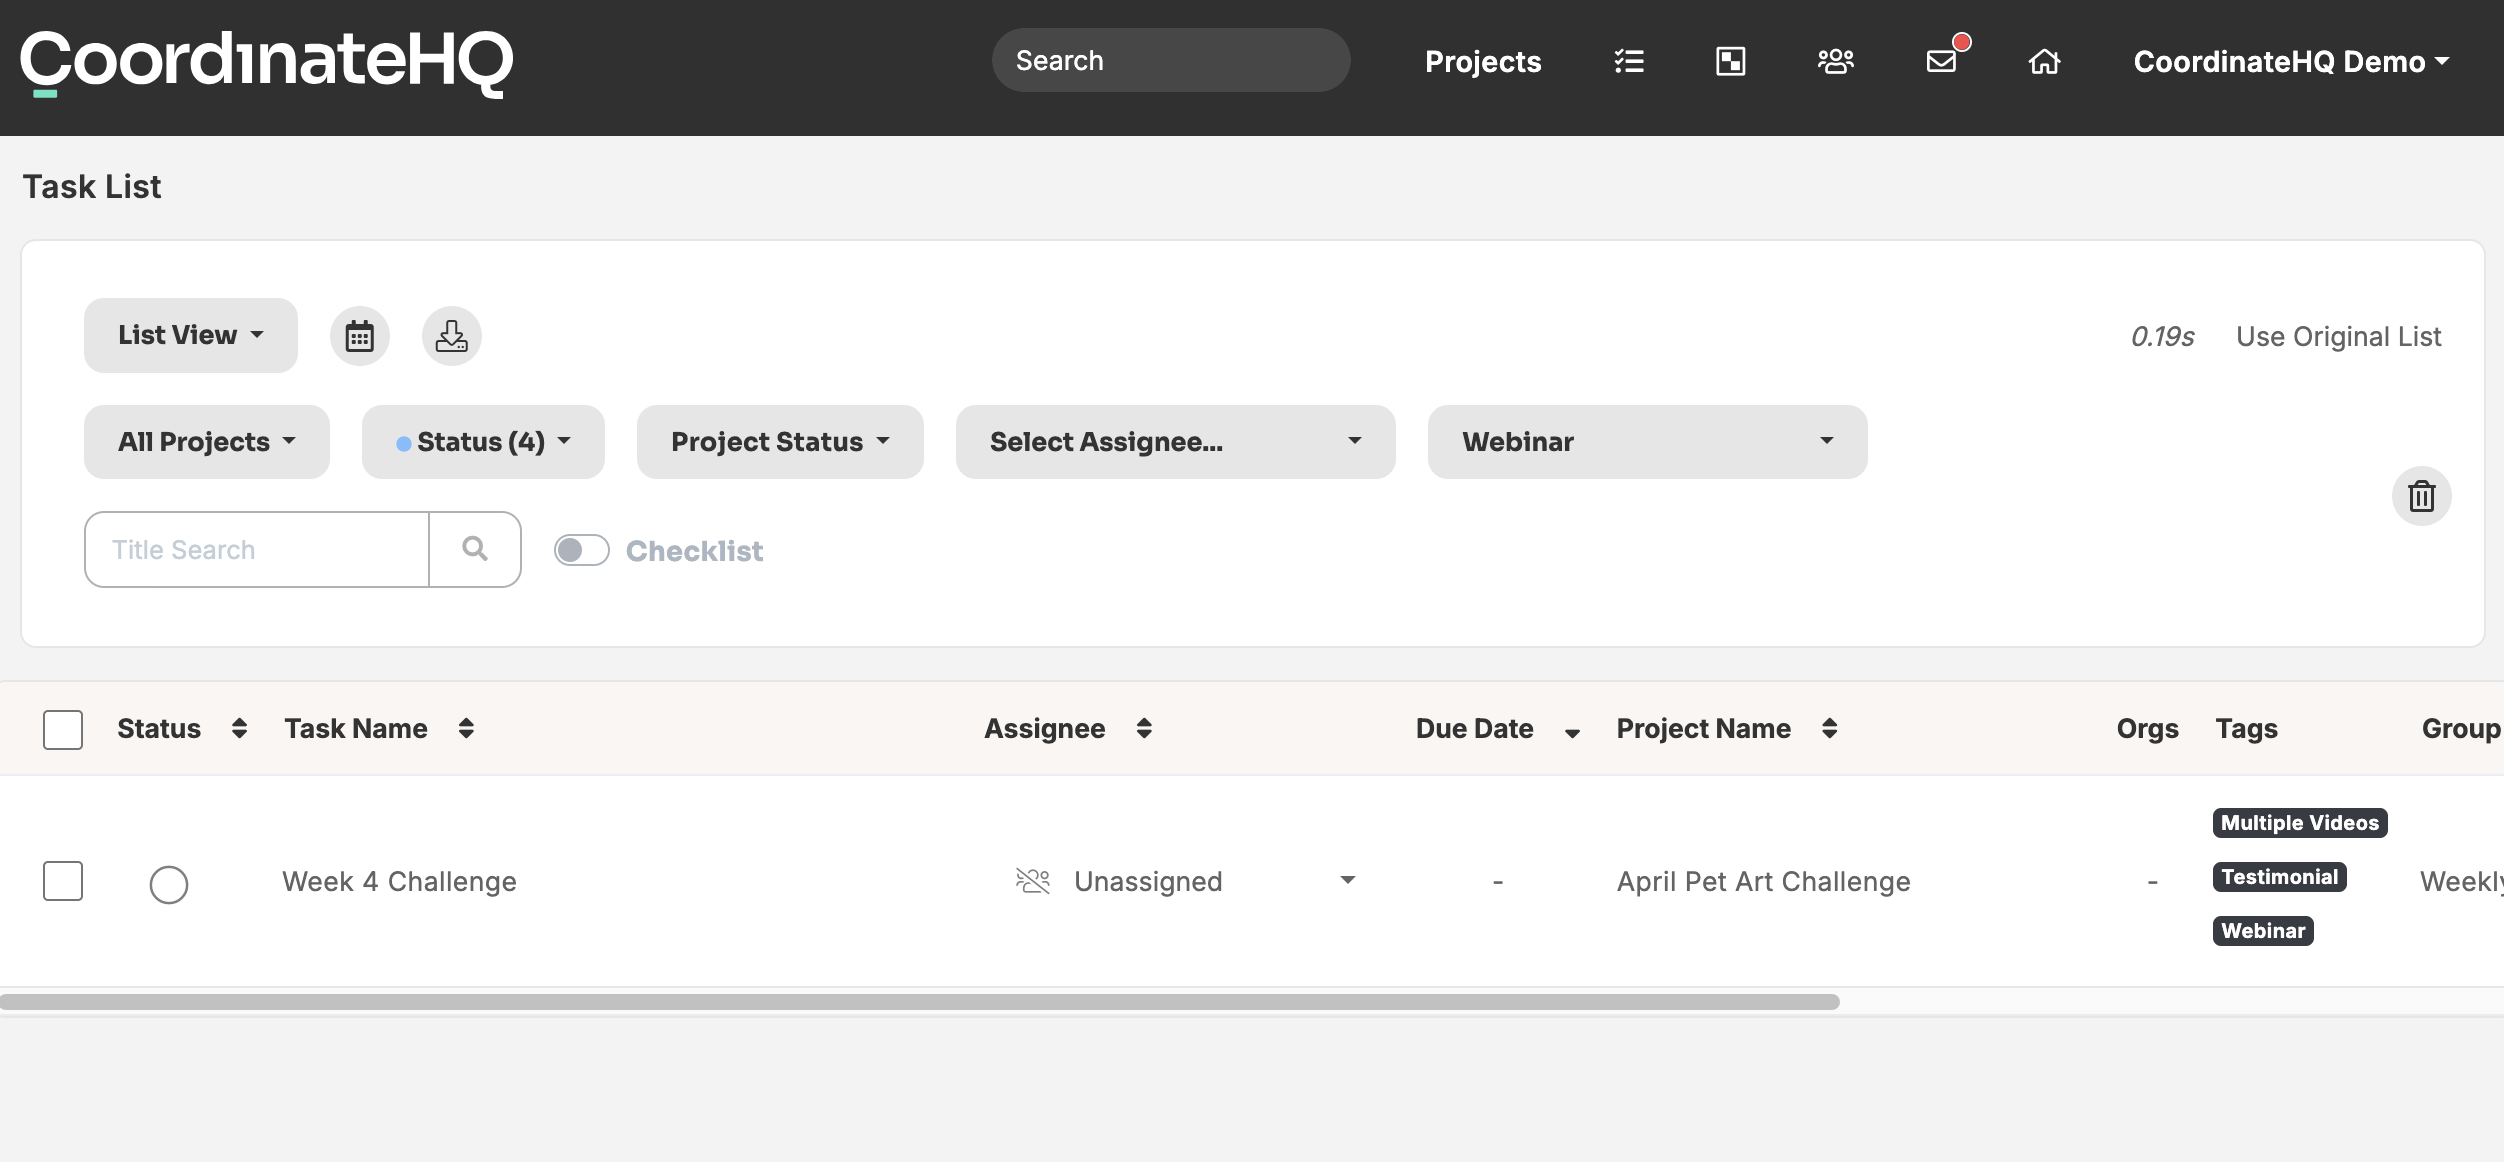Open the people/contacts icon in navbar

click(1836, 62)
